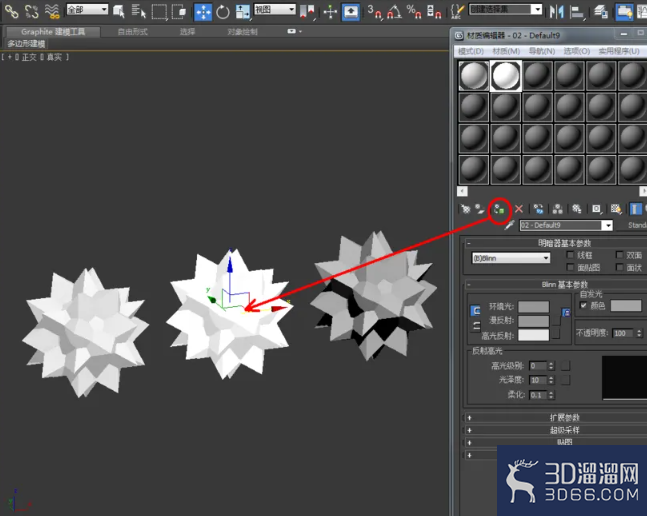Enable the 线框 checkbox
The height and width of the screenshot is (516, 647).
(x=570, y=255)
